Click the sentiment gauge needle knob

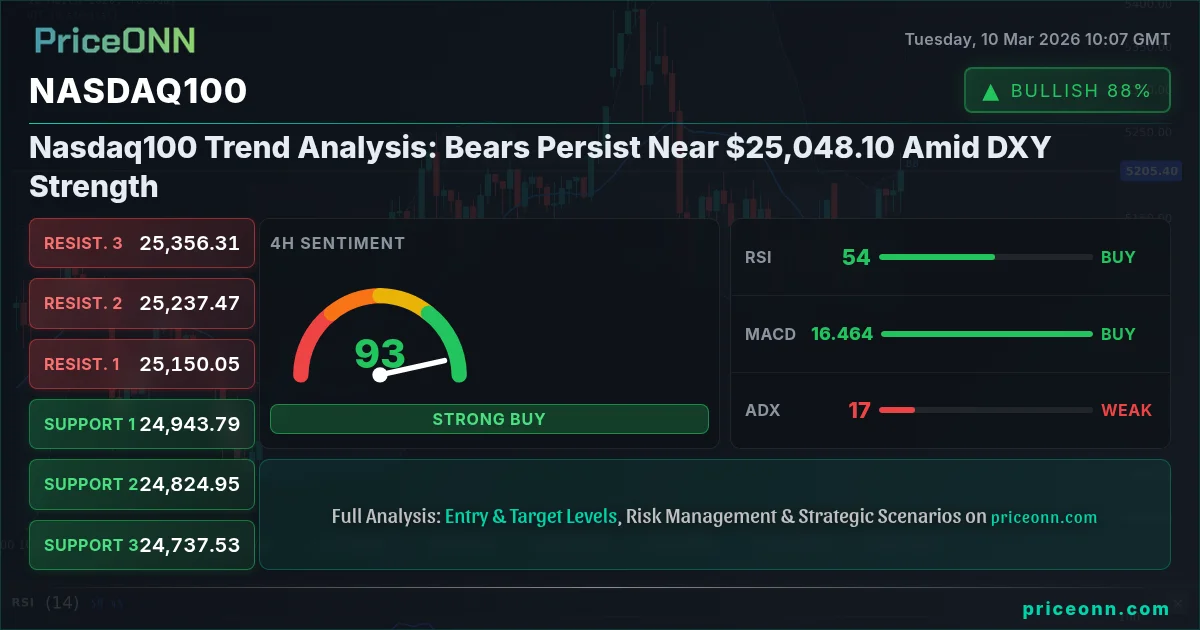click(x=379, y=375)
